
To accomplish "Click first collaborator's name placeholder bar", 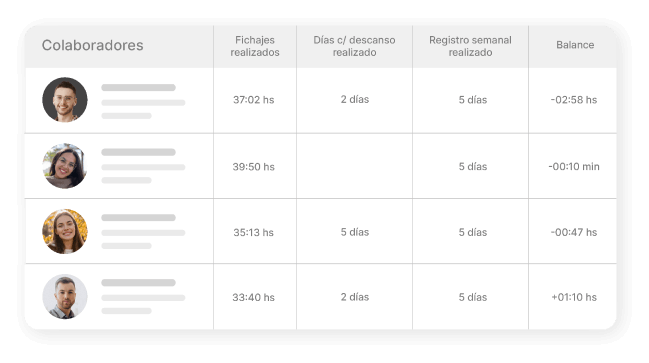I will pos(139,87).
